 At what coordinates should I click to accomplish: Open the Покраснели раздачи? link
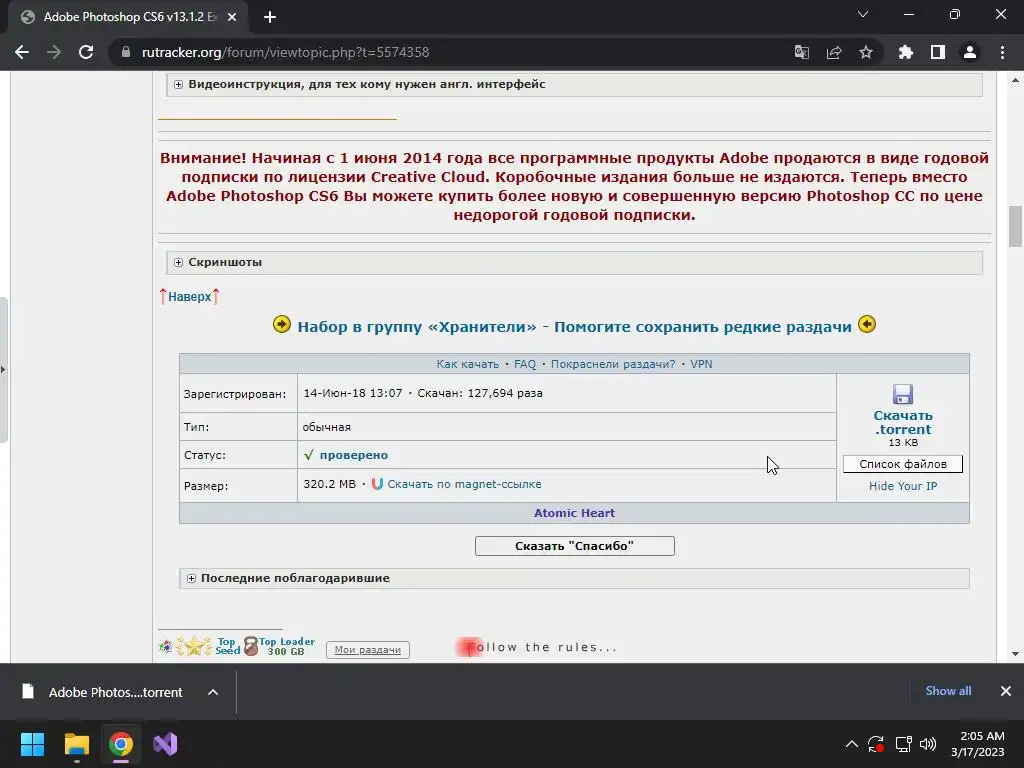tap(613, 364)
